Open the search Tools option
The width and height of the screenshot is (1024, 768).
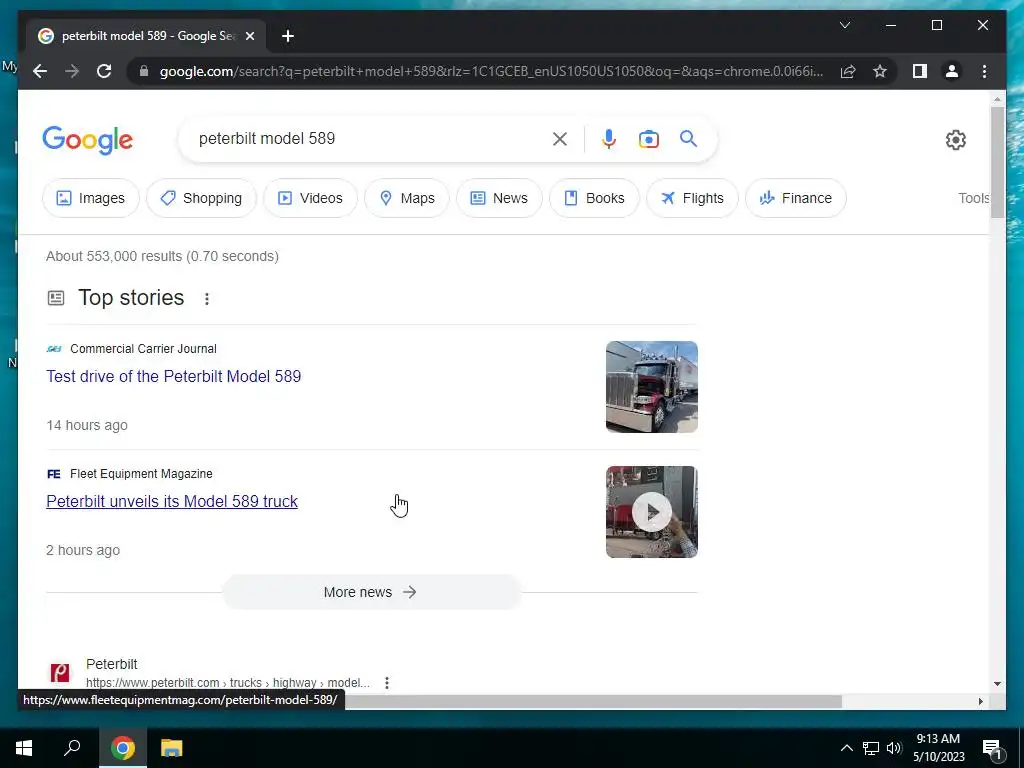tap(974, 198)
